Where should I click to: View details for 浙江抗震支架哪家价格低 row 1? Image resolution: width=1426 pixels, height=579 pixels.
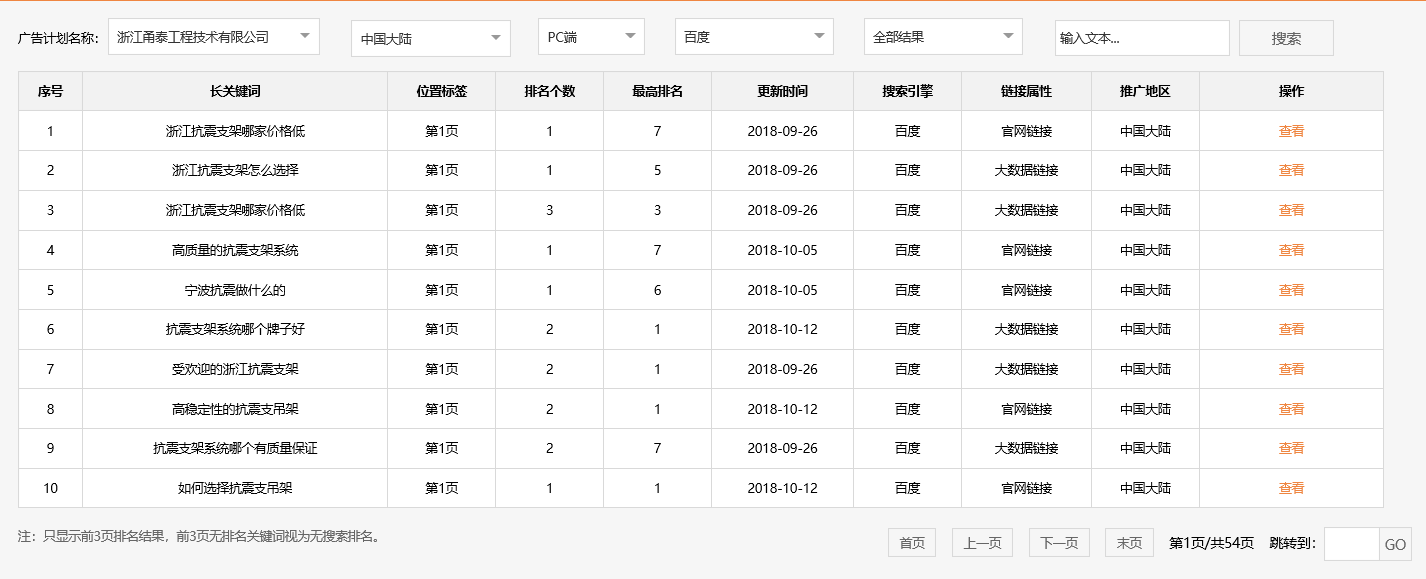[x=1291, y=130]
